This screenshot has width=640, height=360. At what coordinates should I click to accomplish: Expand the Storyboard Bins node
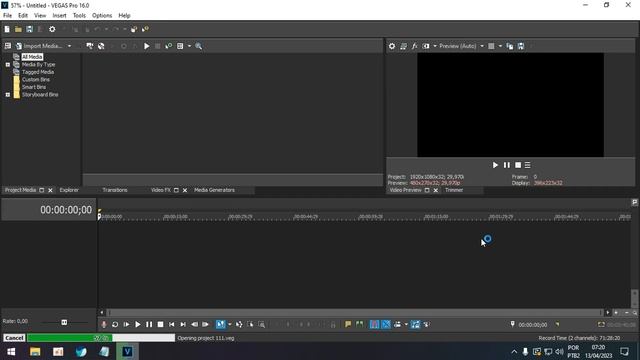click(8, 94)
